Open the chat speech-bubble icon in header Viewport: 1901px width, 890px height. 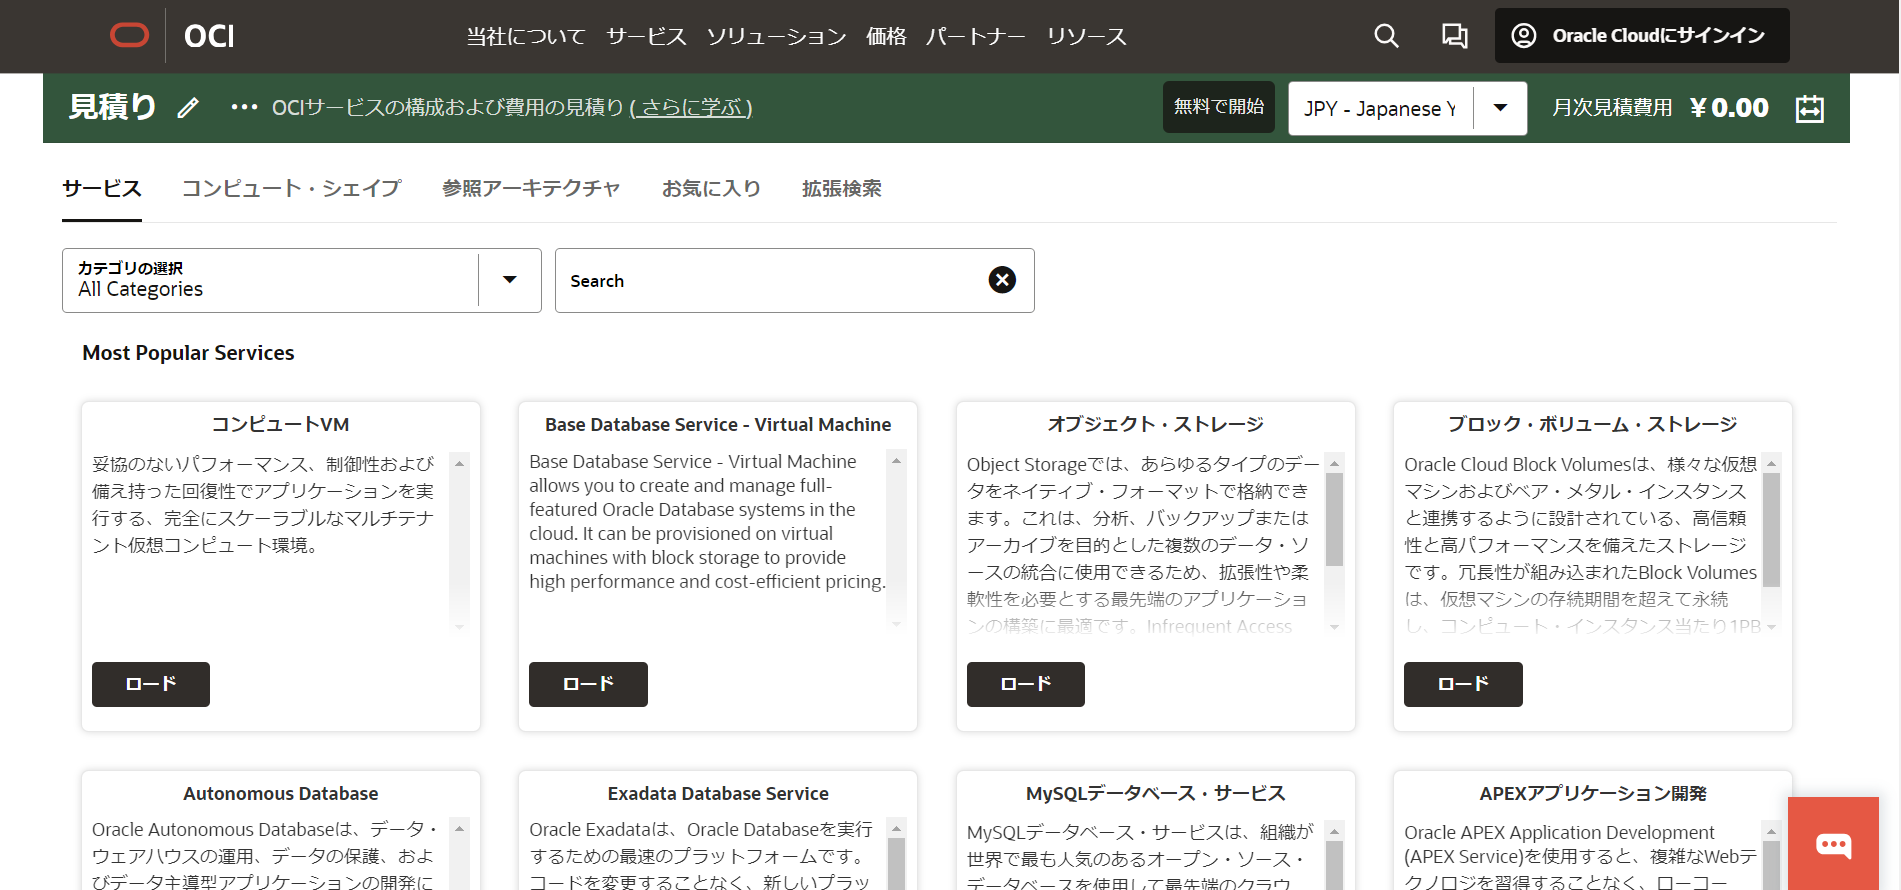tap(1454, 36)
